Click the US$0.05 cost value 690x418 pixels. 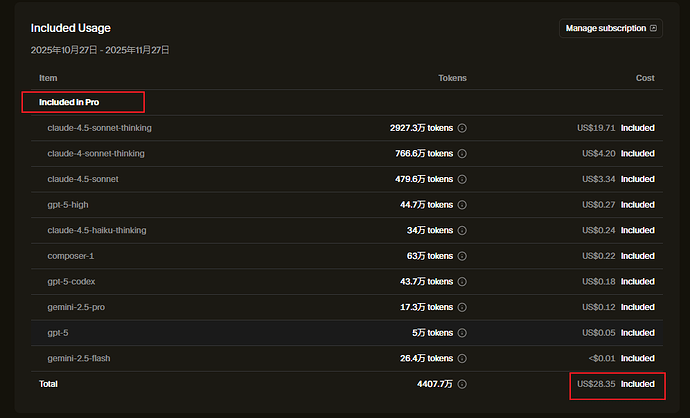tap(599, 333)
